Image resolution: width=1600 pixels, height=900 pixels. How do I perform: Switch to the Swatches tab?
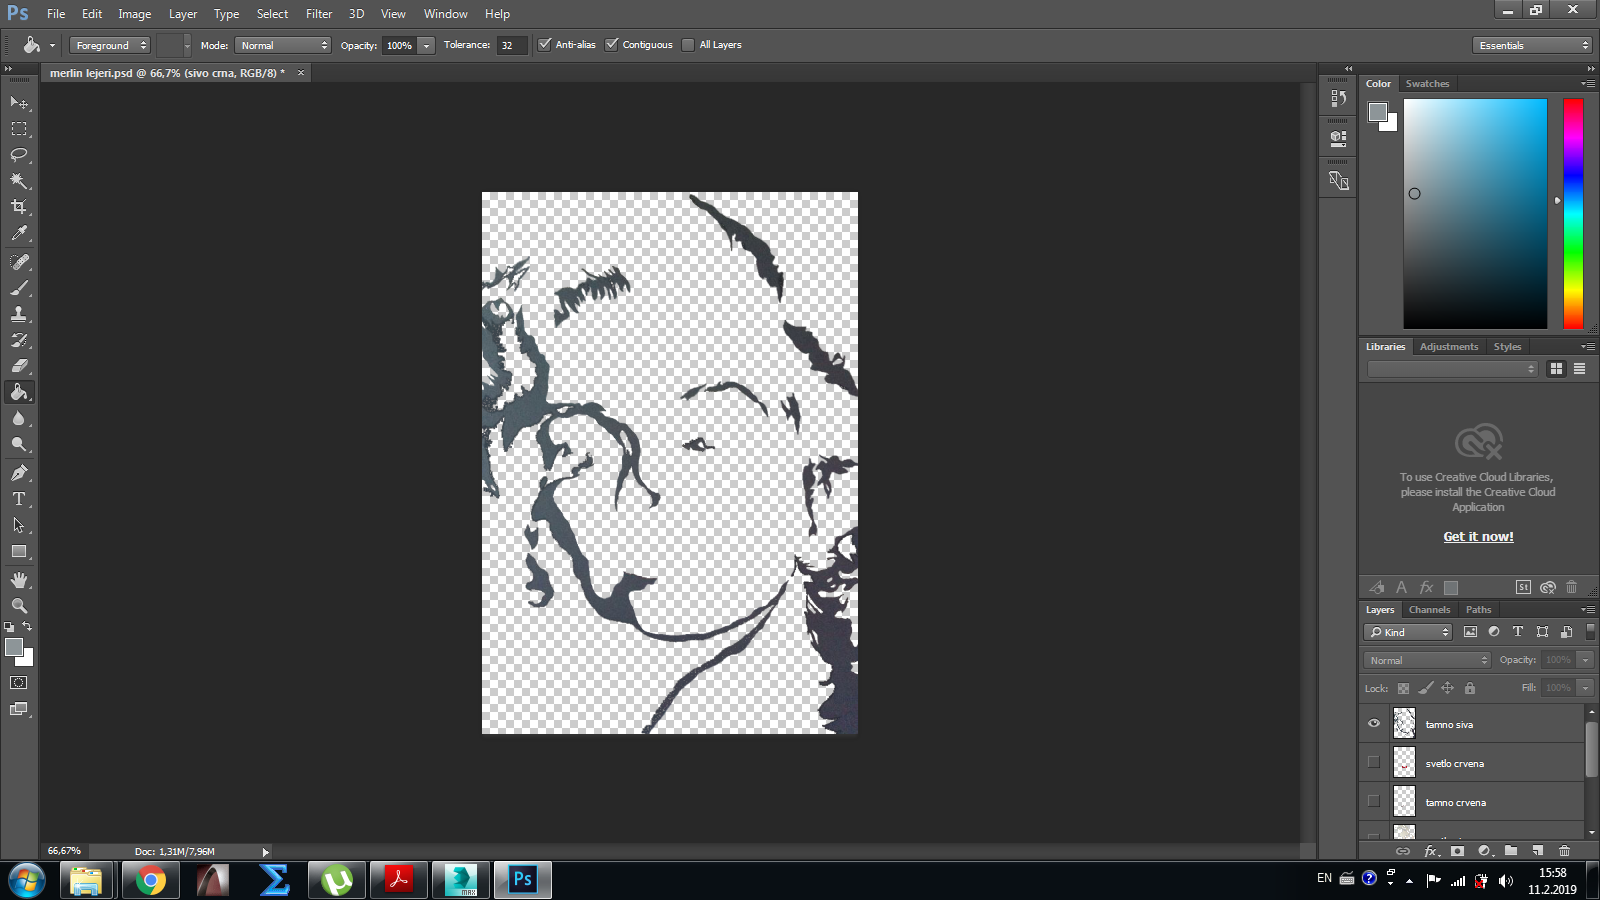tap(1427, 84)
